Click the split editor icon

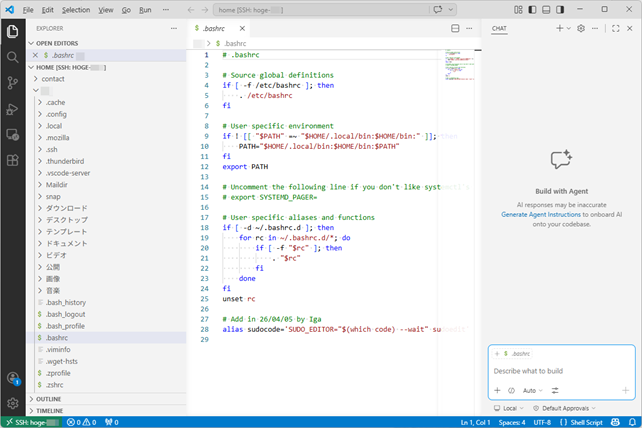point(455,28)
